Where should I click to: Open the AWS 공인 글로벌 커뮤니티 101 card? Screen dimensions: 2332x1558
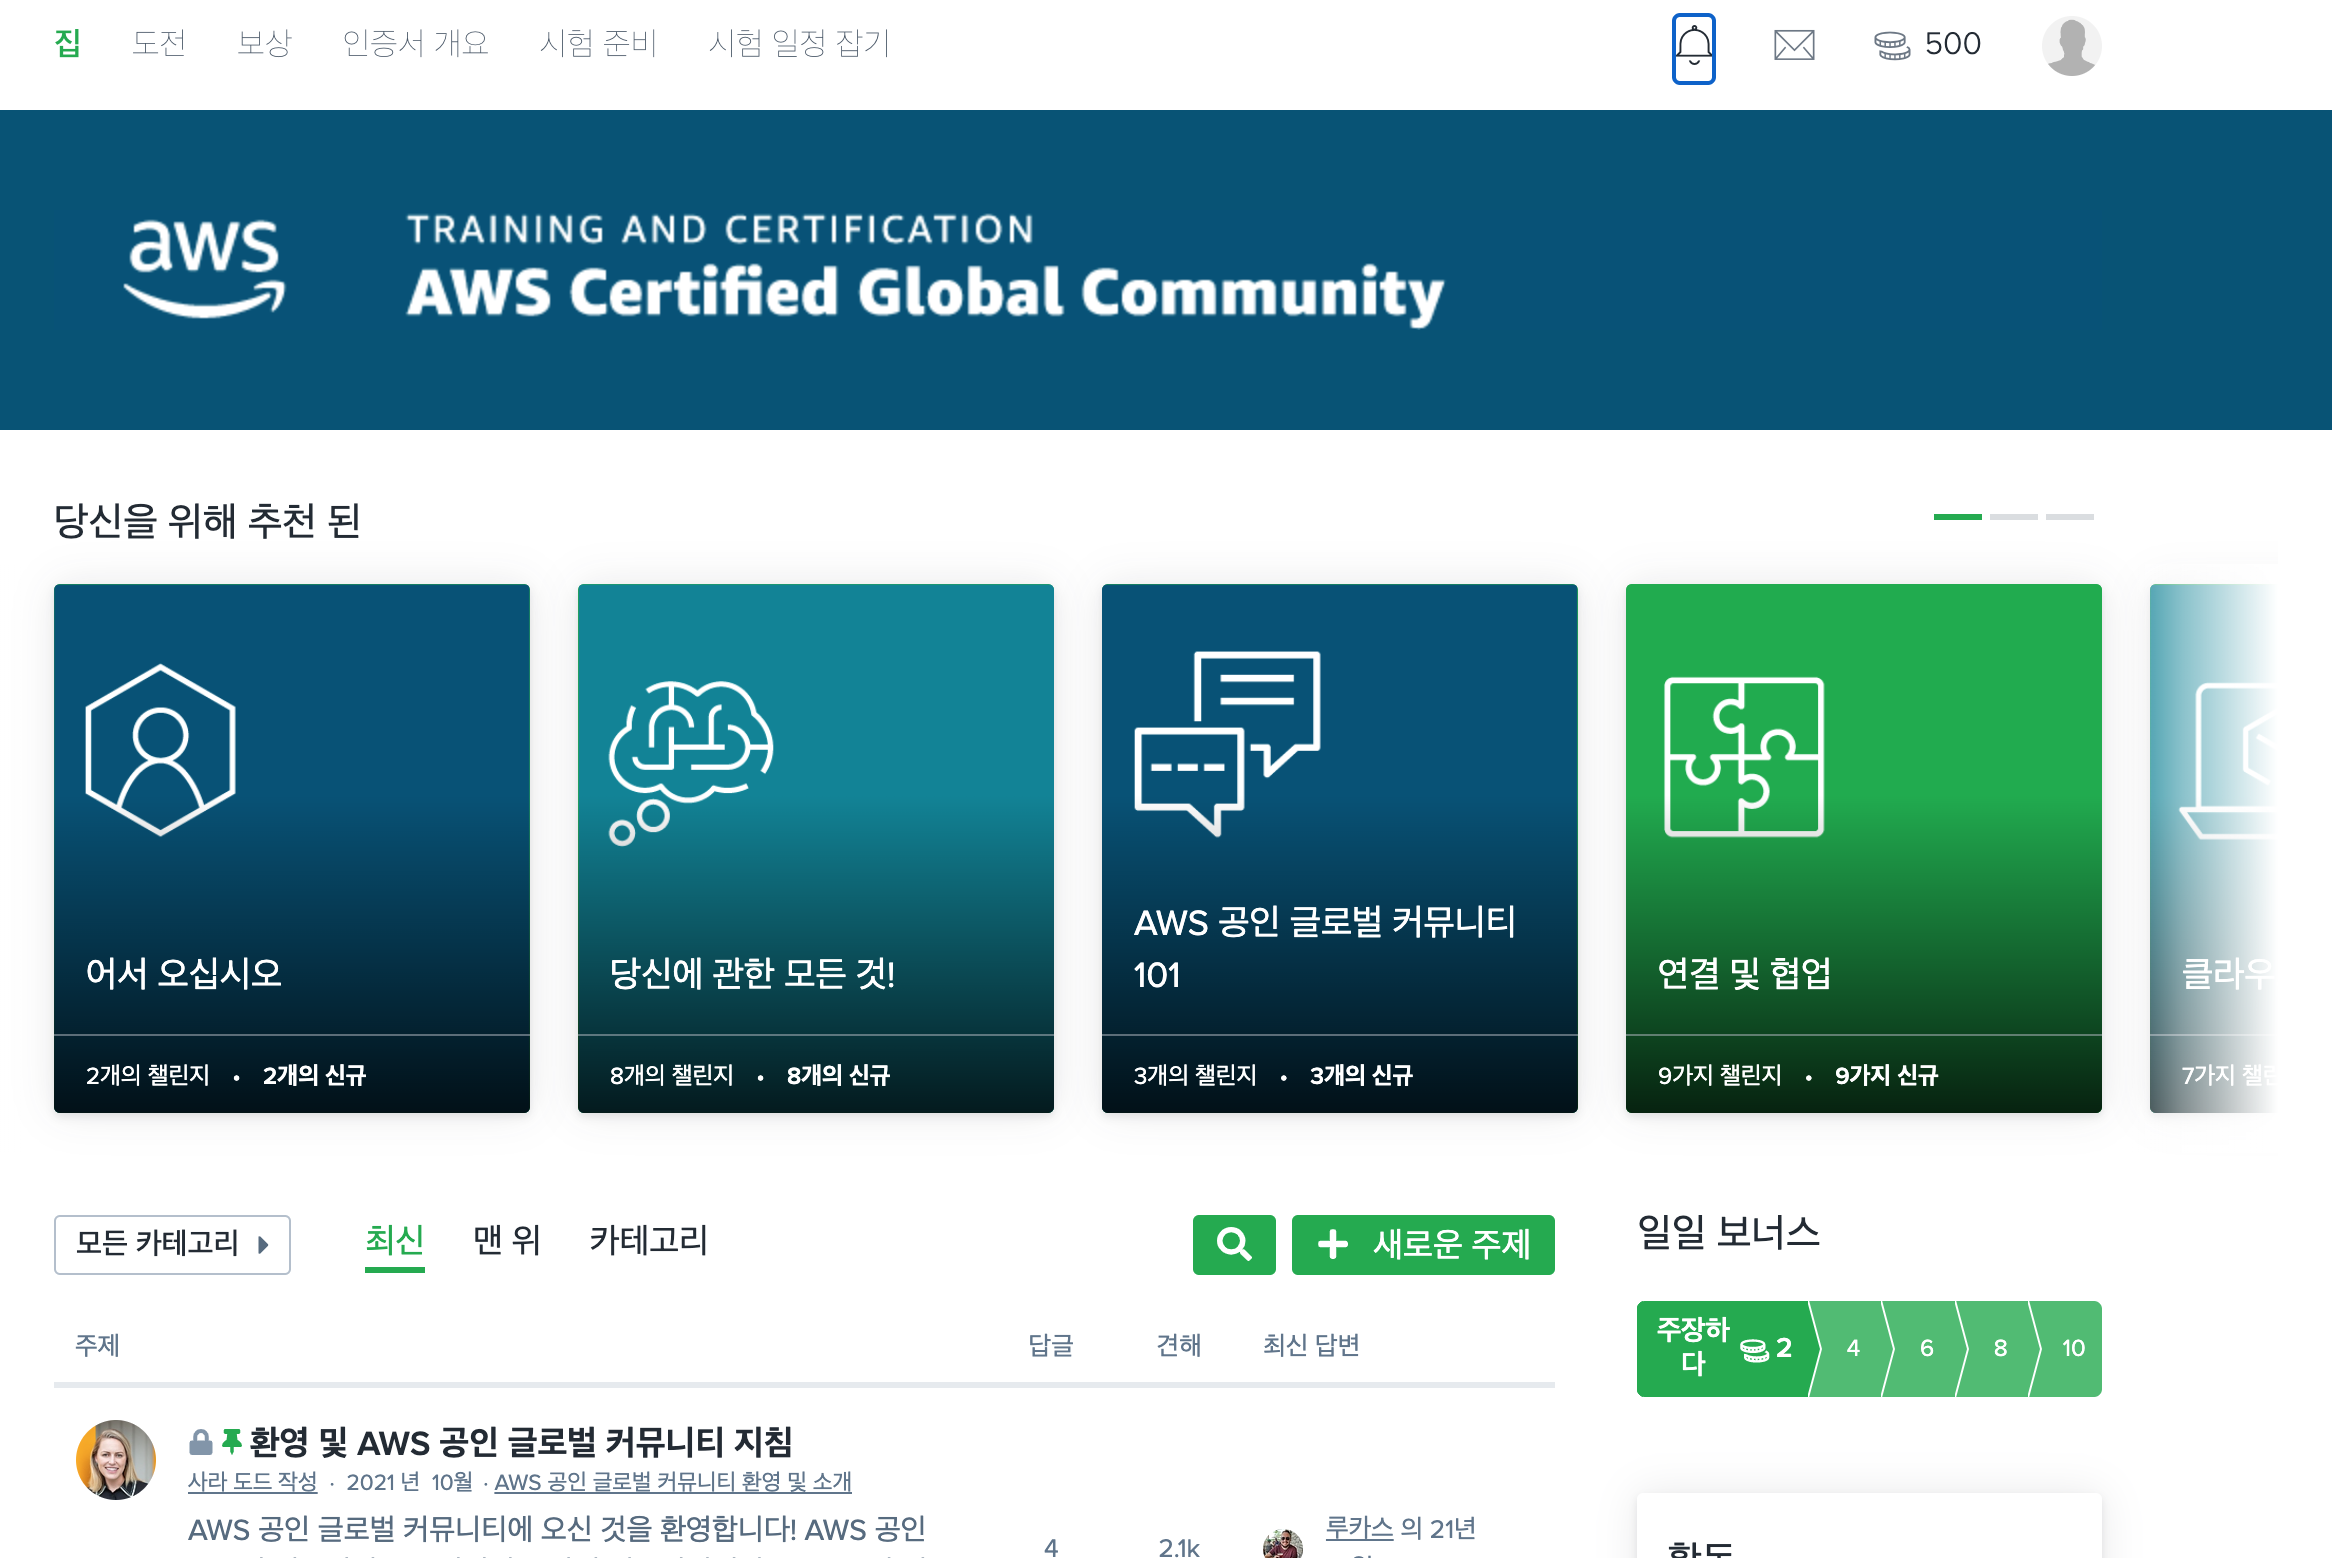pos(1339,847)
